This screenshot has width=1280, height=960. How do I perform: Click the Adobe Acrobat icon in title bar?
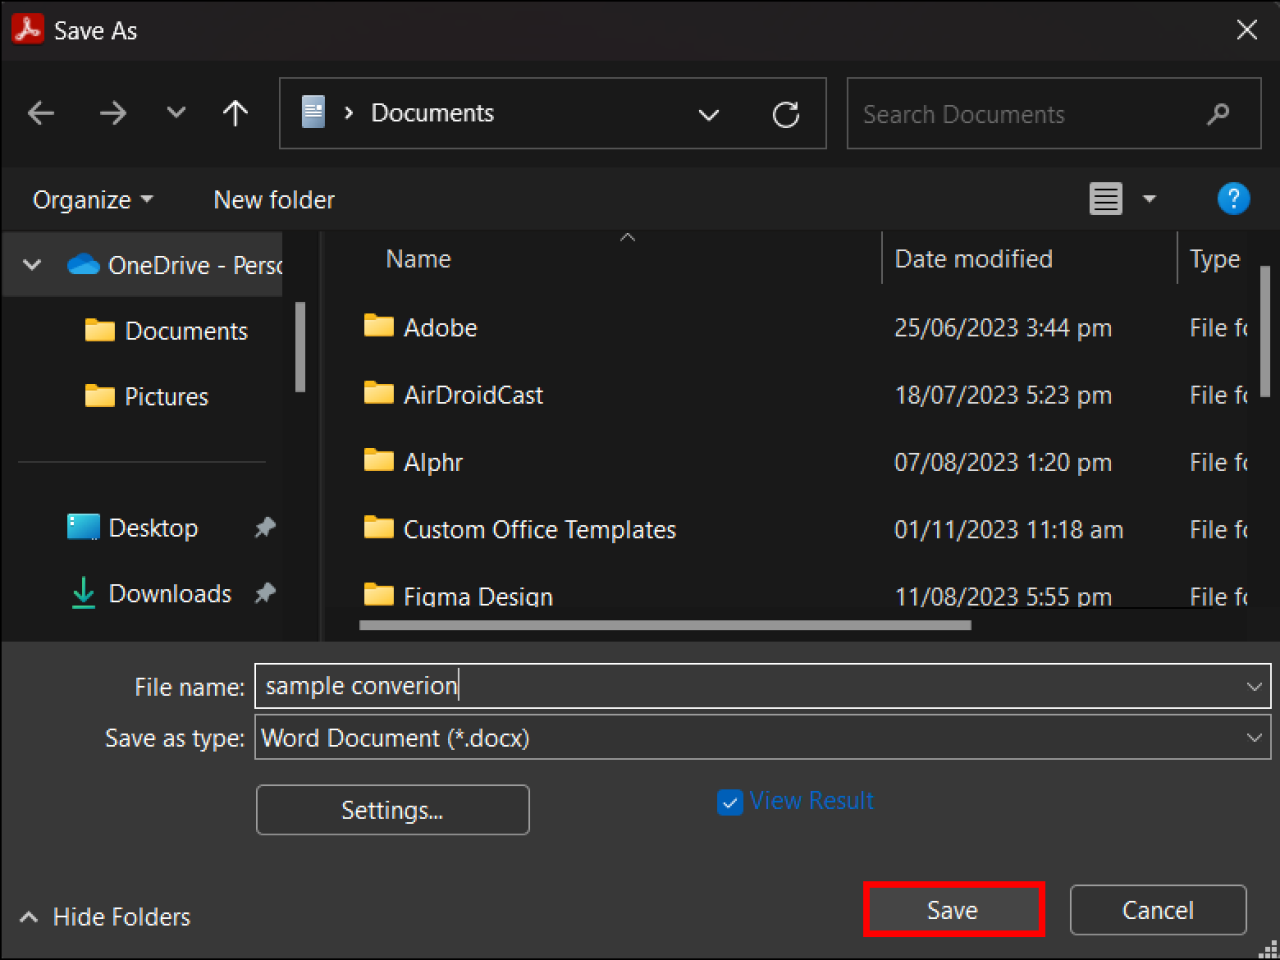(26, 29)
